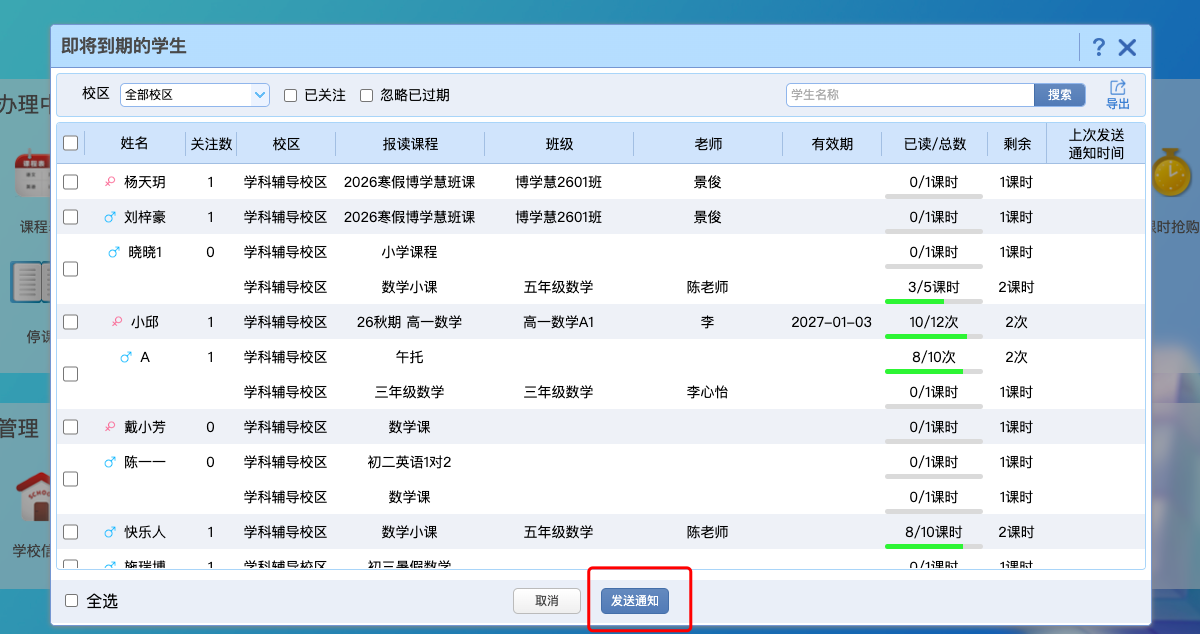Select the checkbox for 快乐人
Viewport: 1200px width, 634px height.
tap(71, 532)
